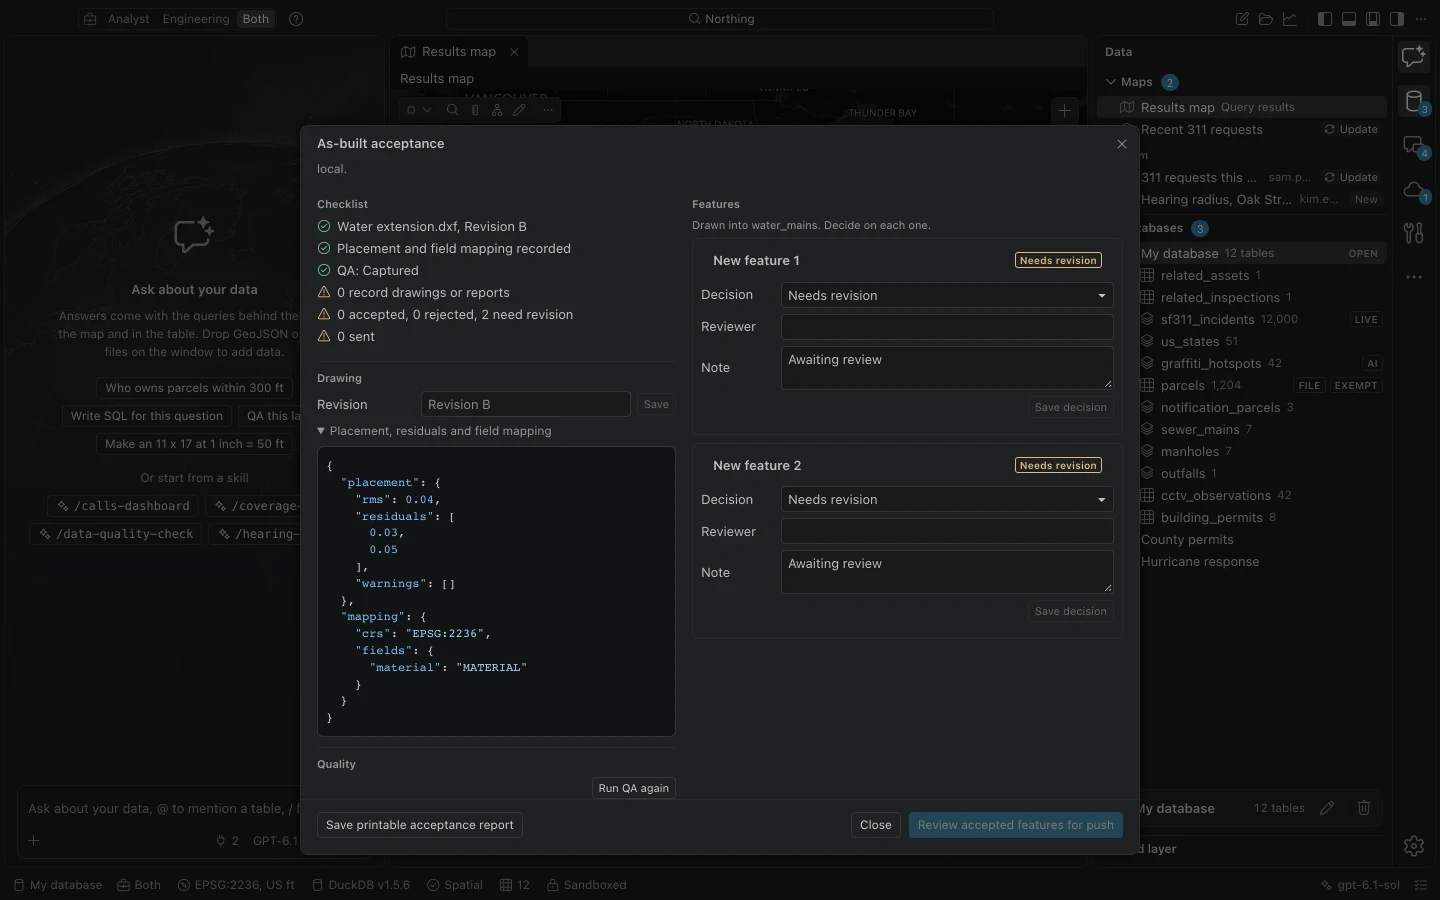
Task: Open the tools wrench icon in right sidebar
Action: point(1413,233)
